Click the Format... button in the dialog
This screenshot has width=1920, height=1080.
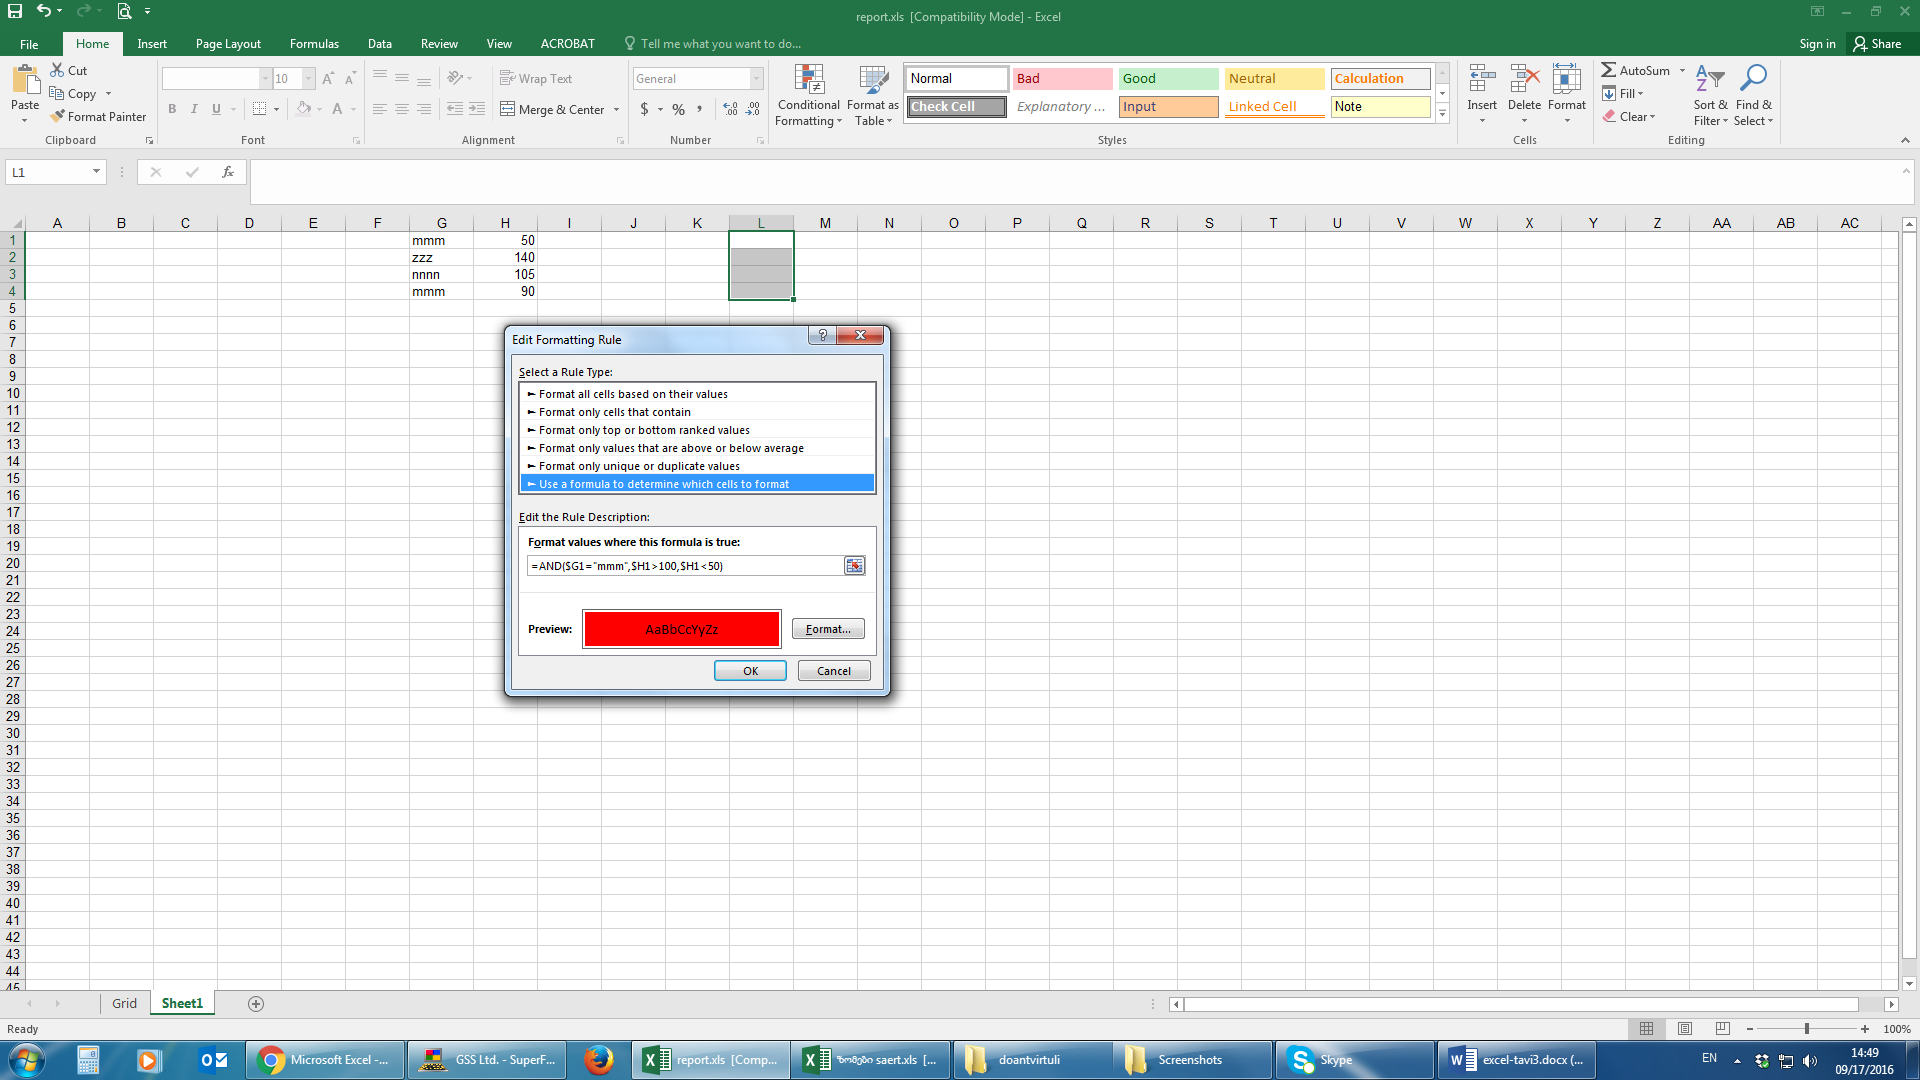(828, 629)
